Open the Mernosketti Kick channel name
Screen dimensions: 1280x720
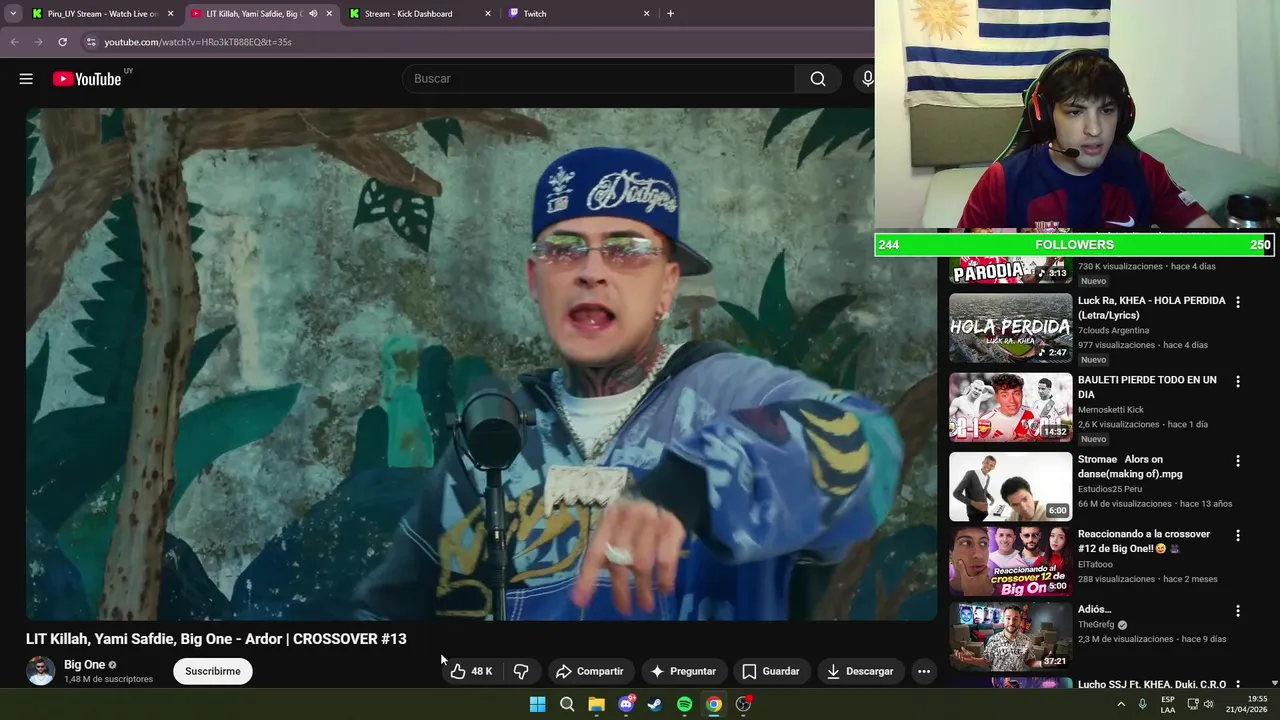(1110, 409)
